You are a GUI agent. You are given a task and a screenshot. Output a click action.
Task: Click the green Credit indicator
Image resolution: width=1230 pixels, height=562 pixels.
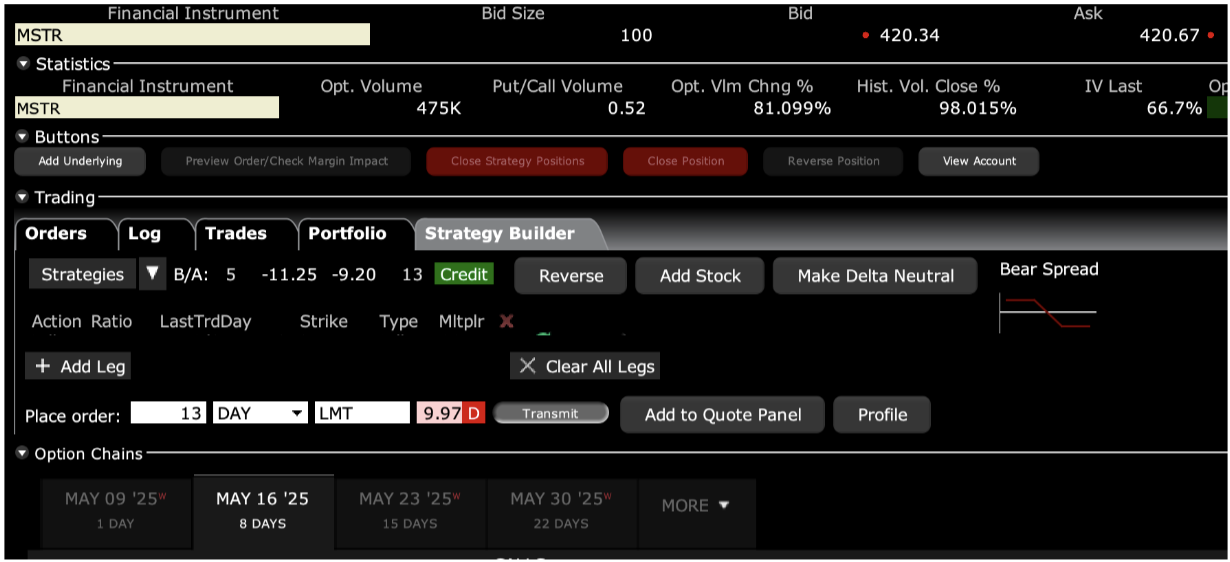pos(464,274)
